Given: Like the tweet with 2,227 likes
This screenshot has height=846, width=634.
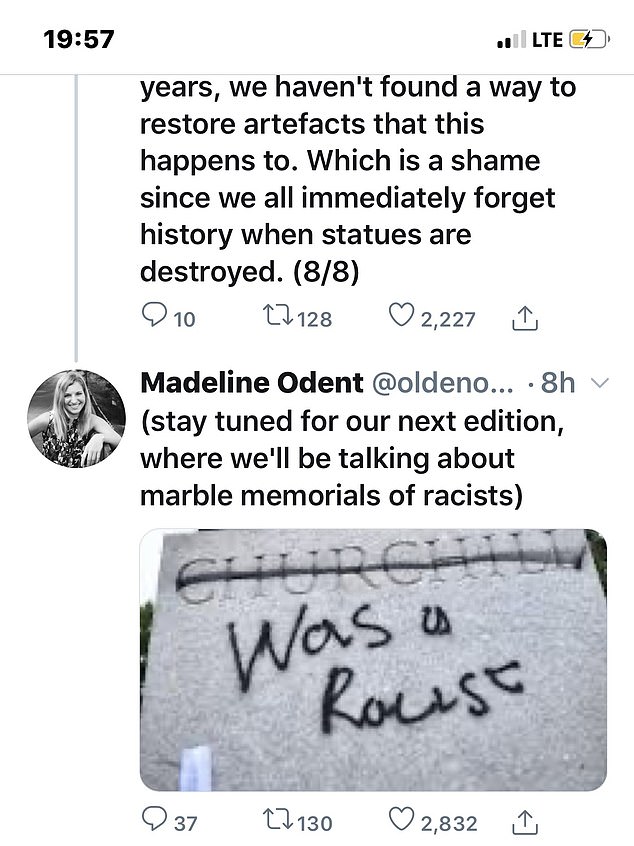Looking at the screenshot, I should pos(401,318).
